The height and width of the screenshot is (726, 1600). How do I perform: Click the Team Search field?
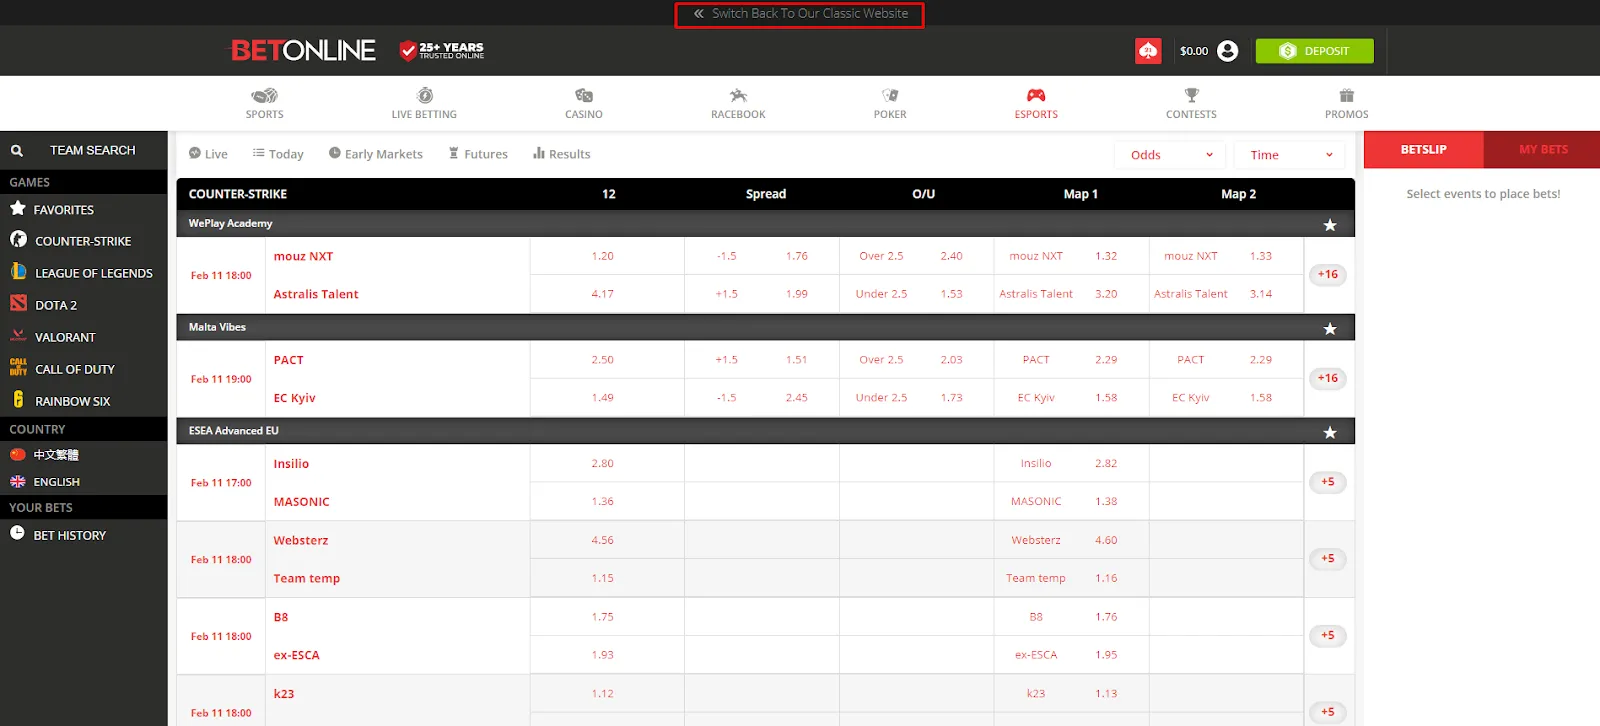(x=93, y=150)
